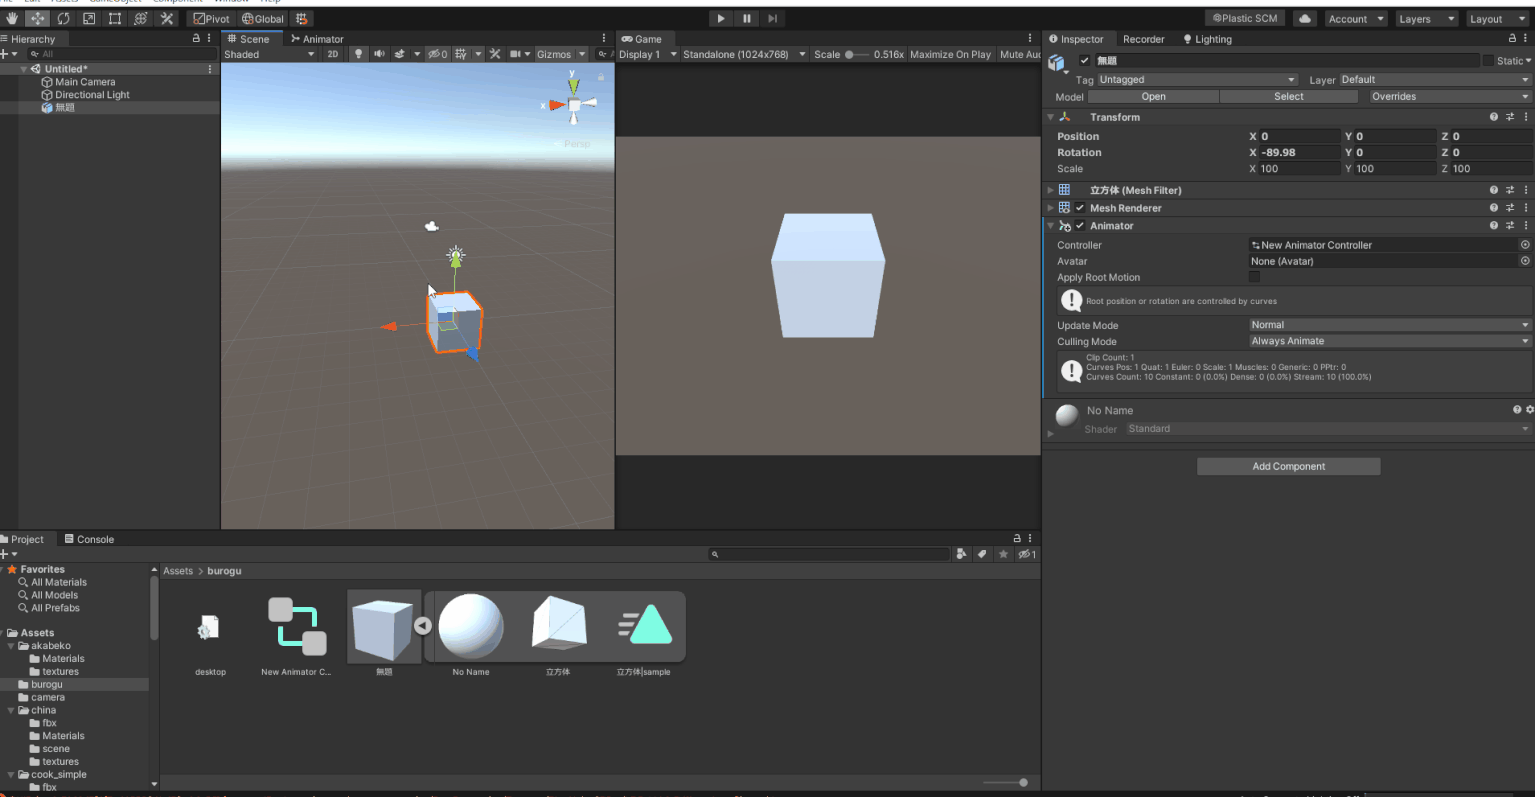Select the Hand tool in the toolbar
Image resolution: width=1535 pixels, height=797 pixels.
click(x=11, y=18)
